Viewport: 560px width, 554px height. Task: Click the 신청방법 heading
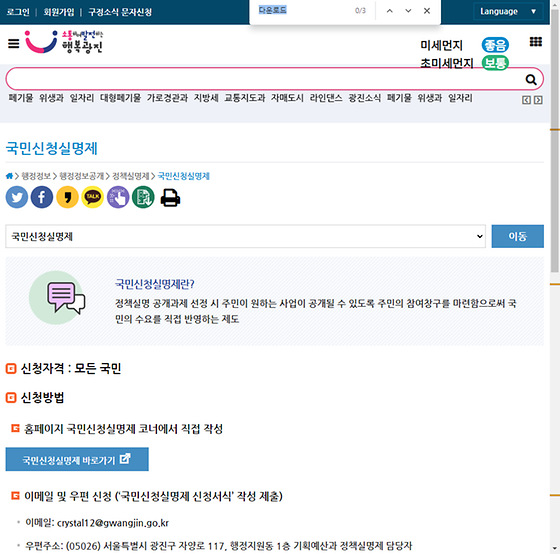(42, 397)
